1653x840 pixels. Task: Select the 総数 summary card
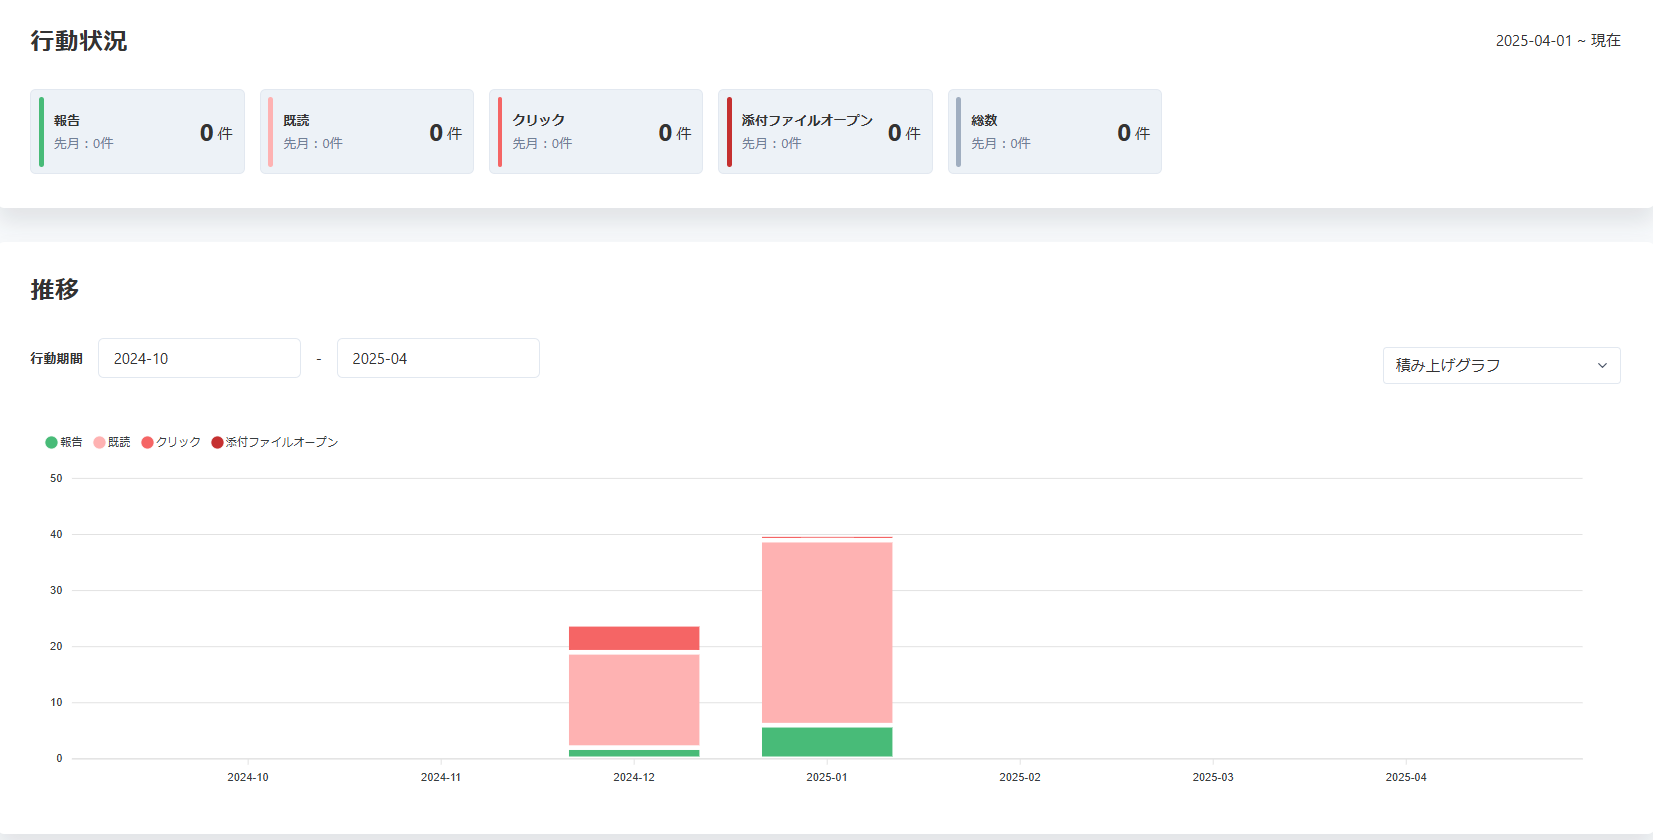pos(1055,132)
